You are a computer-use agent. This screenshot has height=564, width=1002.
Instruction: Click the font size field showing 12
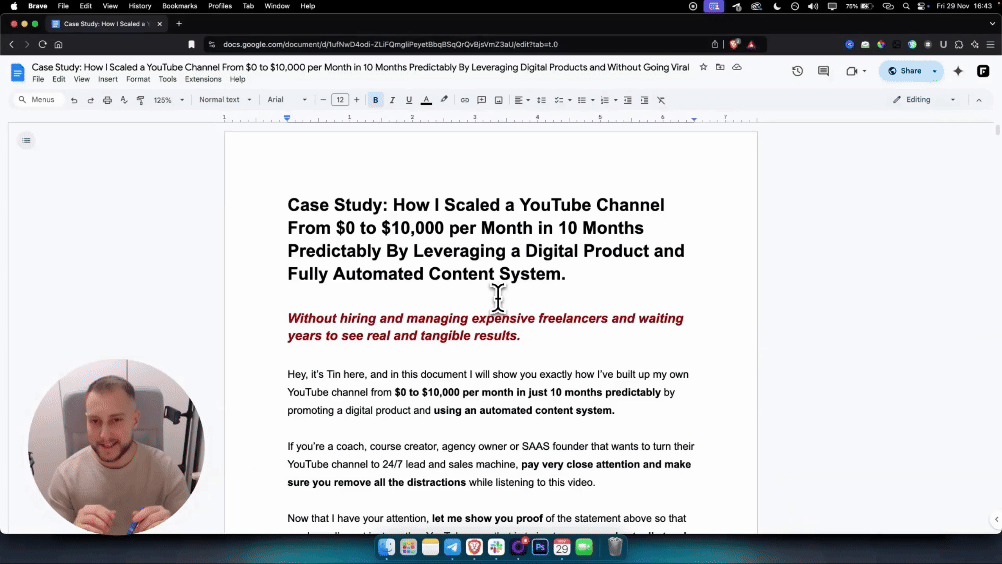pyautogui.click(x=340, y=100)
